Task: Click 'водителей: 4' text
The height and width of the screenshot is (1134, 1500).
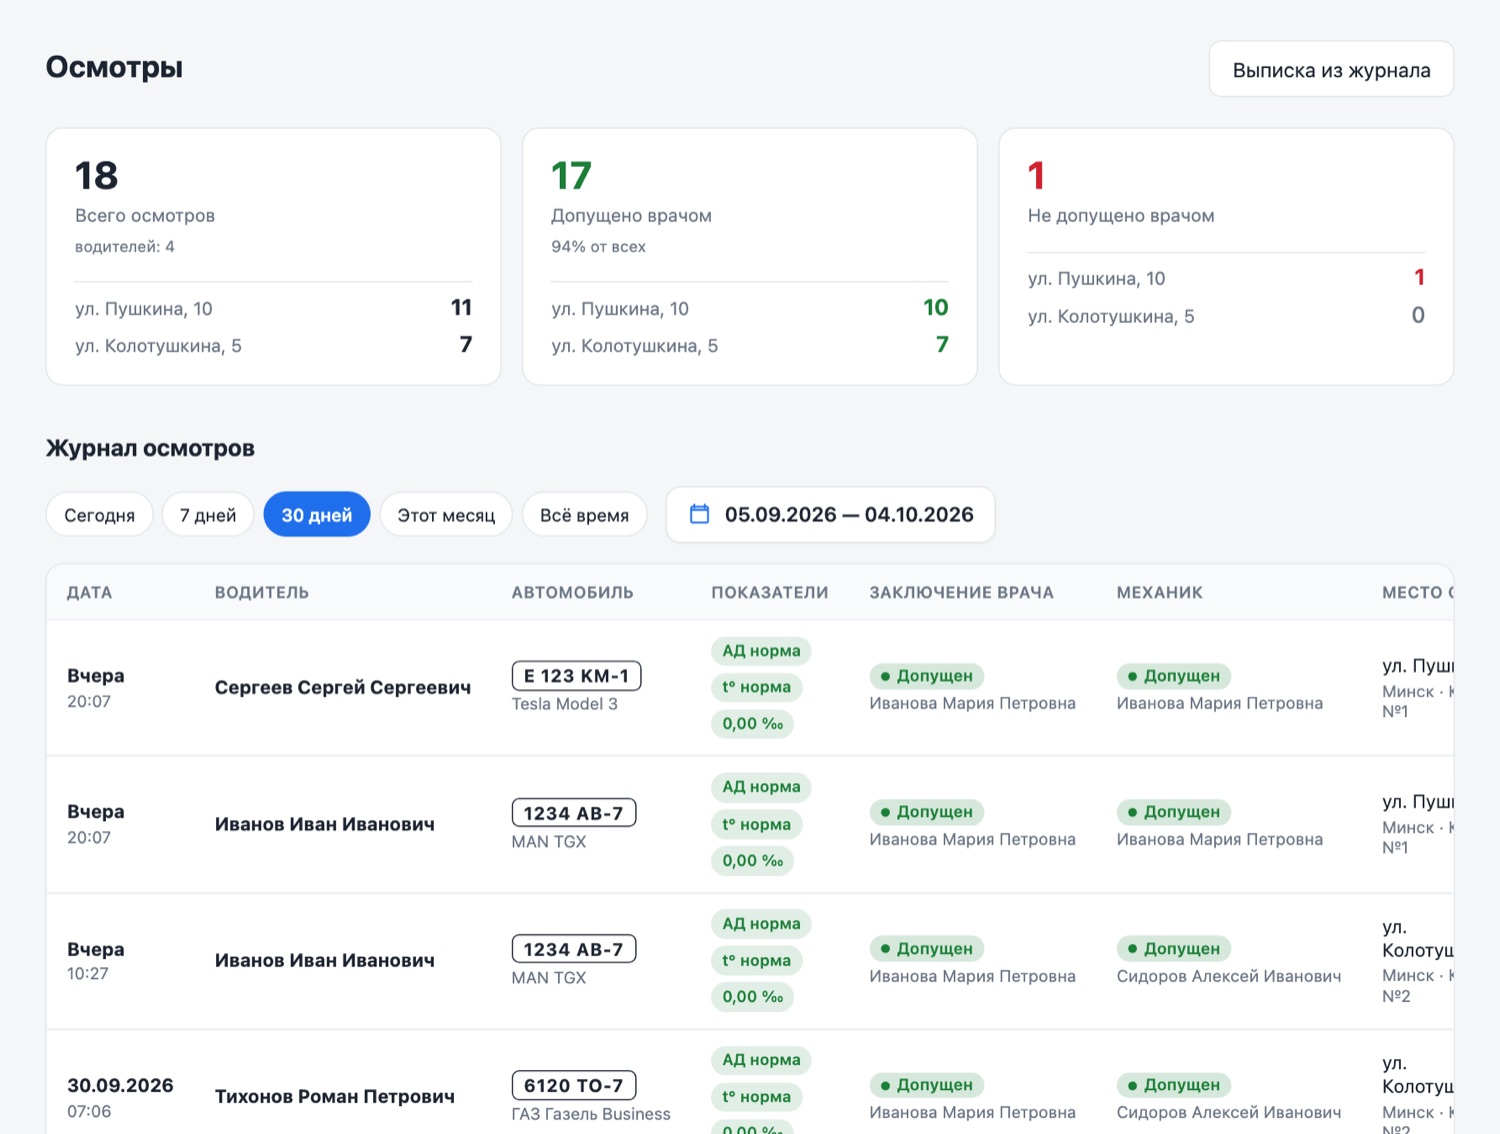Action: pyautogui.click(x=125, y=246)
